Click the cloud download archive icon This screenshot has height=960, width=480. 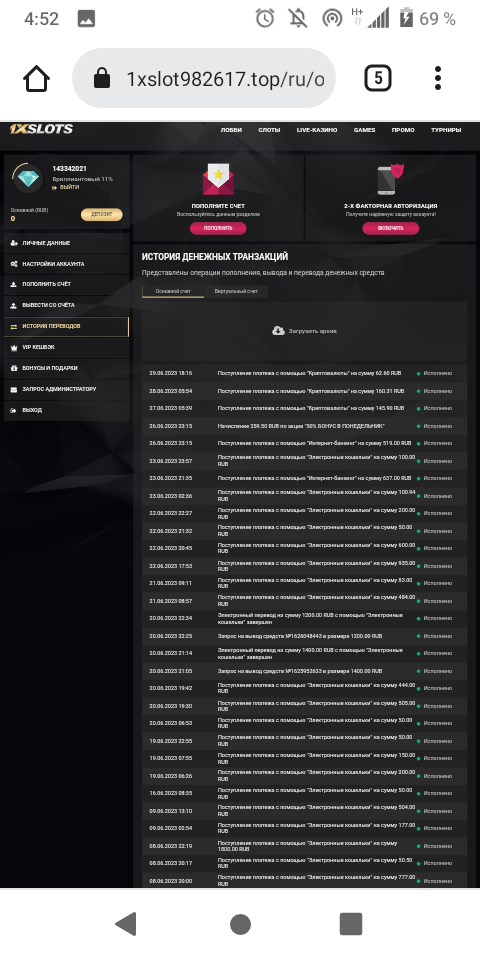[278, 331]
